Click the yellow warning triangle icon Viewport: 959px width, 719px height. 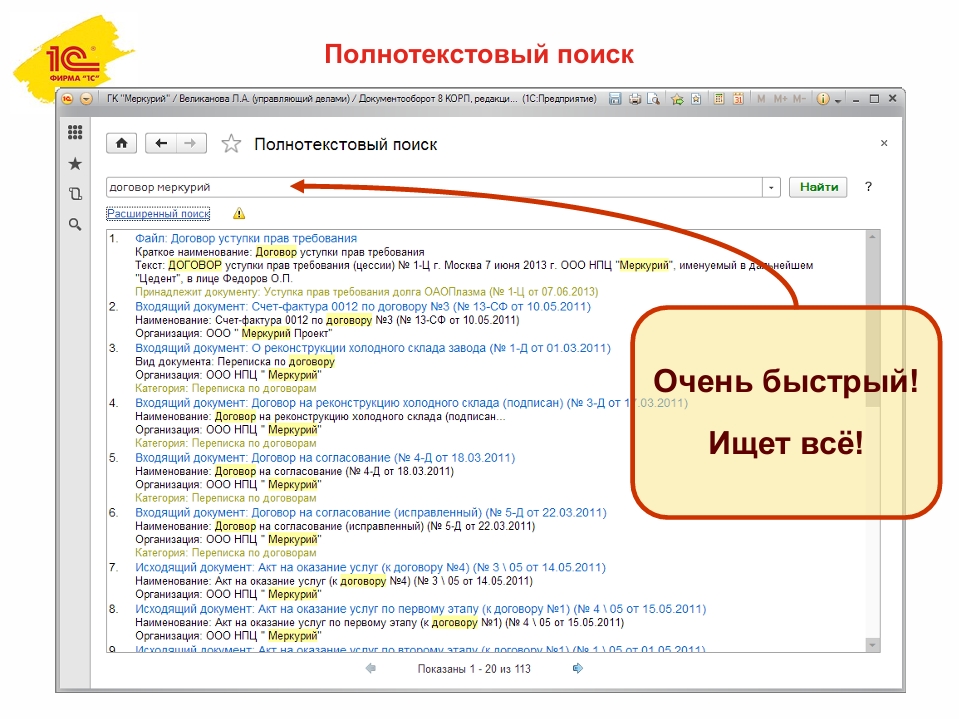[238, 213]
